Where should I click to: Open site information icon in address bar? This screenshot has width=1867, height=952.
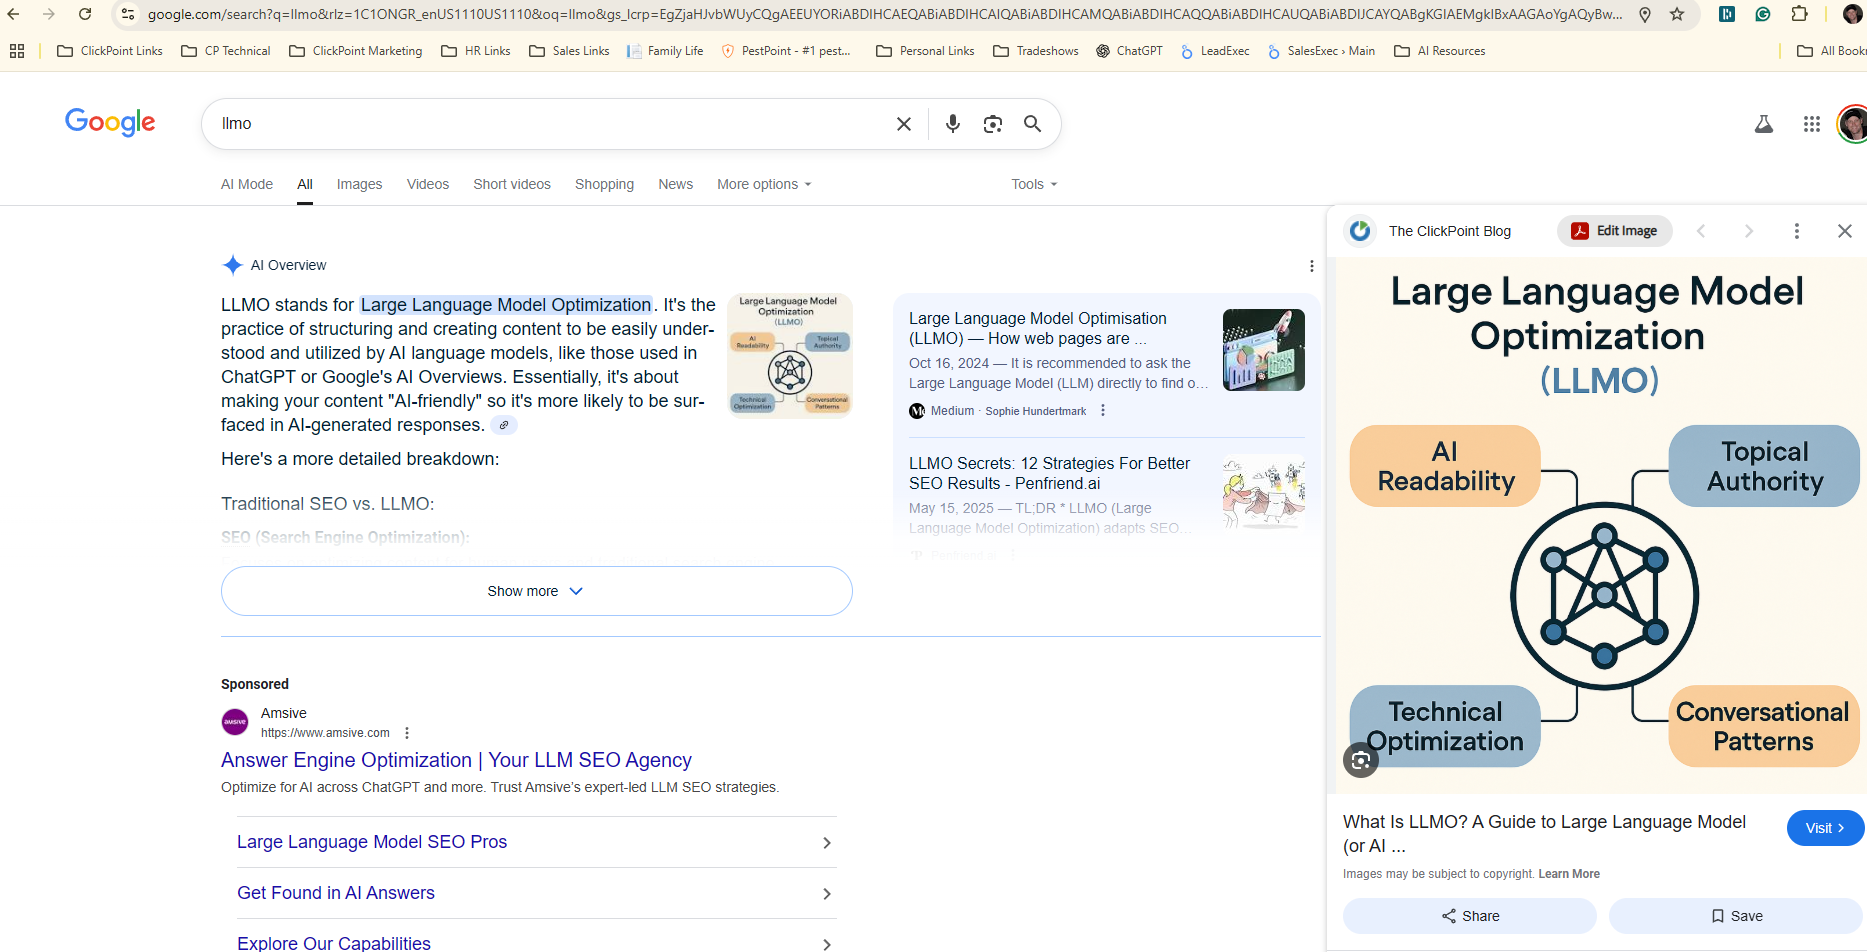pyautogui.click(x=128, y=14)
